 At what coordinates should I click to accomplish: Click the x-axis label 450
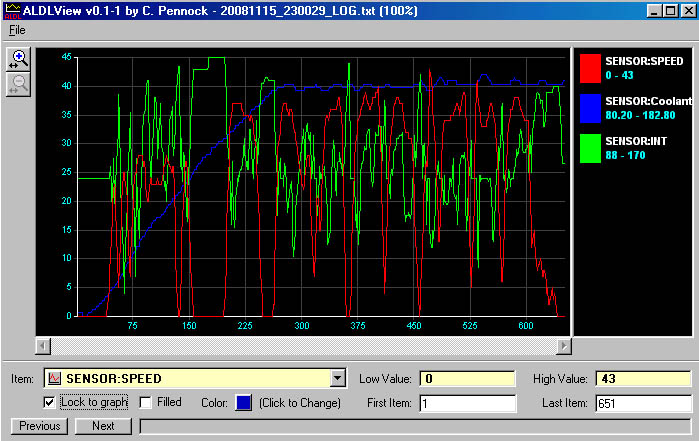414,326
